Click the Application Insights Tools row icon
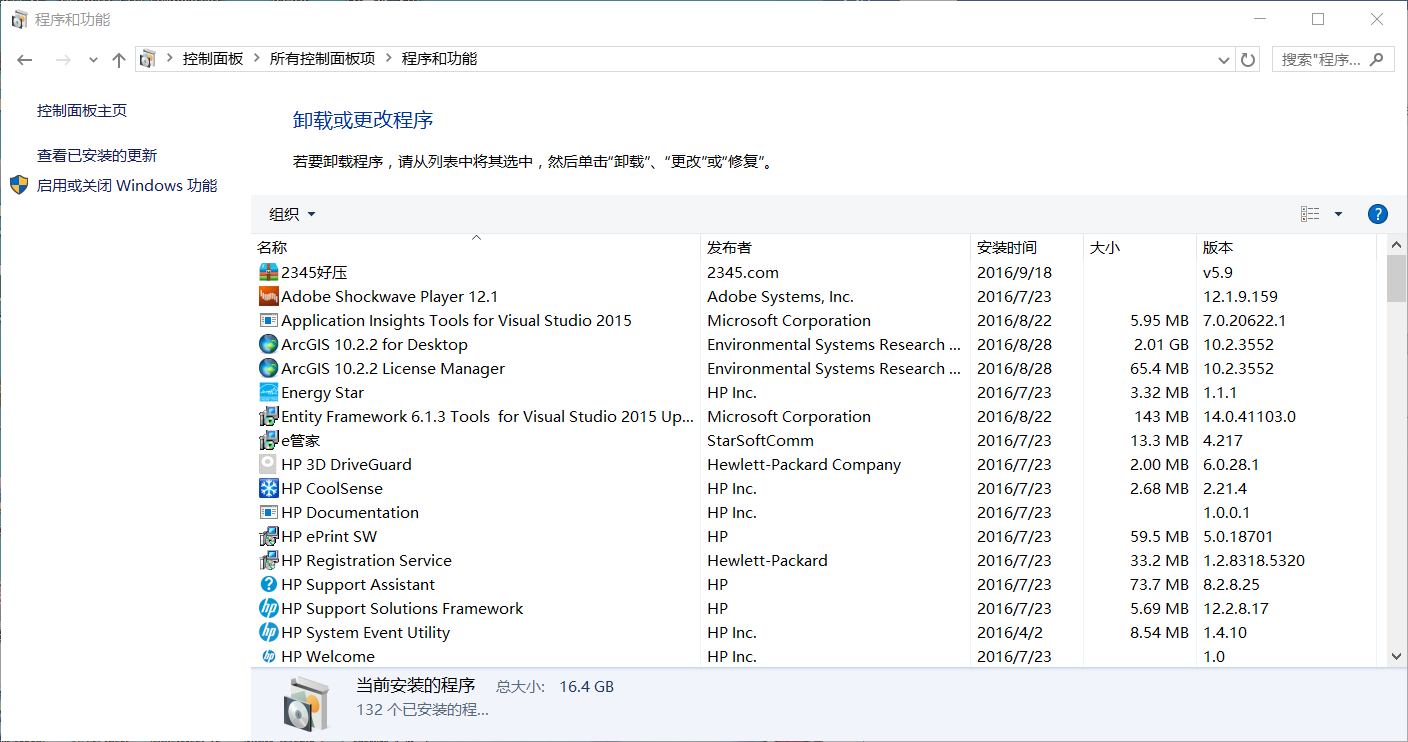This screenshot has width=1408, height=742. click(x=268, y=320)
